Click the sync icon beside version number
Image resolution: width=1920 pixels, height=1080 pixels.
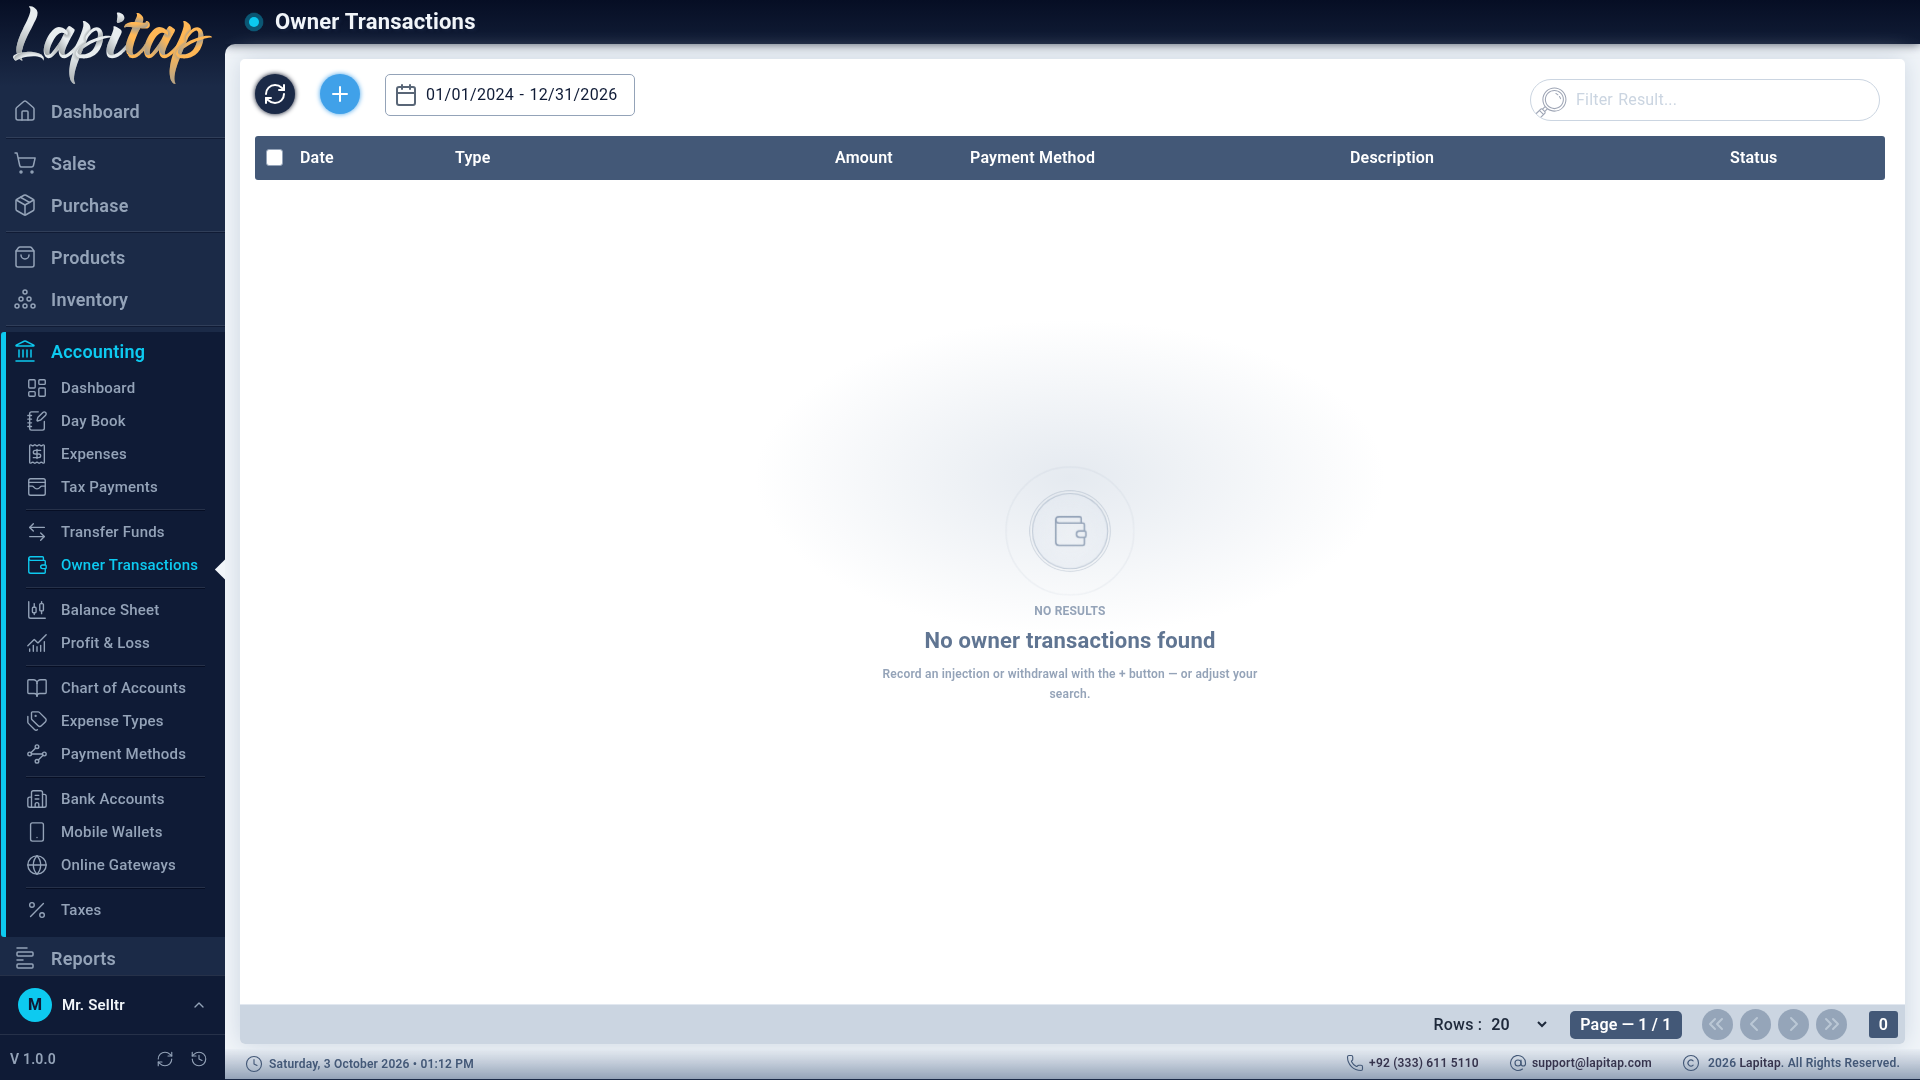pos(165,1059)
